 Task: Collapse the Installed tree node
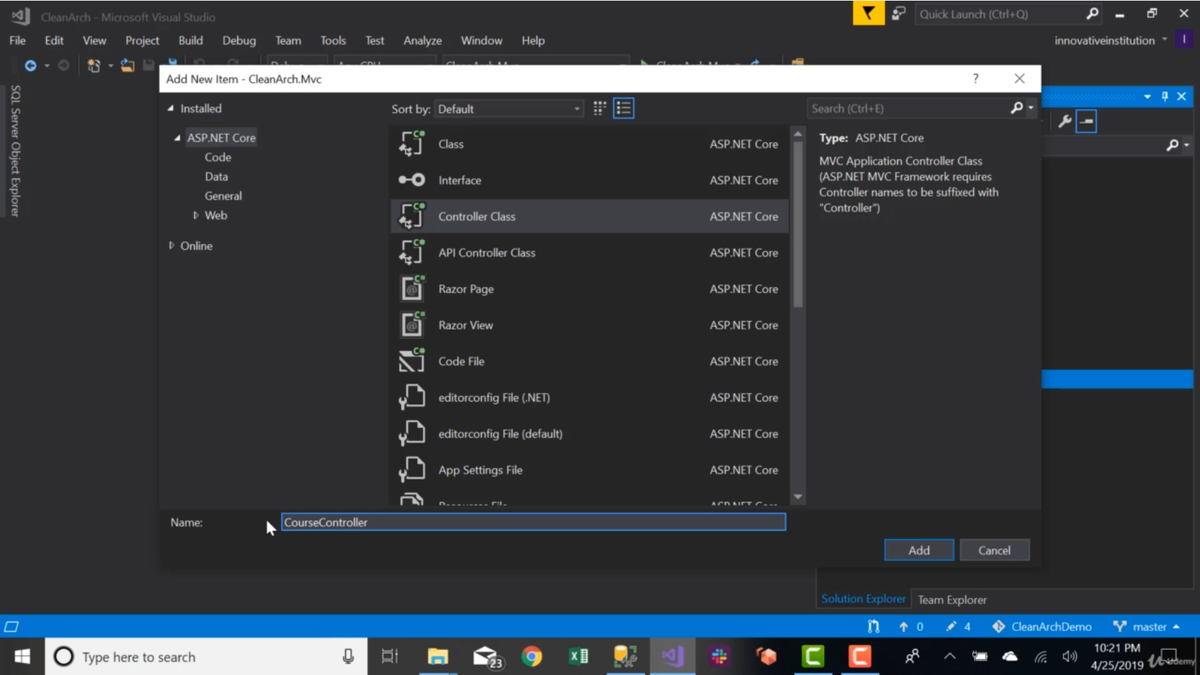pos(171,108)
